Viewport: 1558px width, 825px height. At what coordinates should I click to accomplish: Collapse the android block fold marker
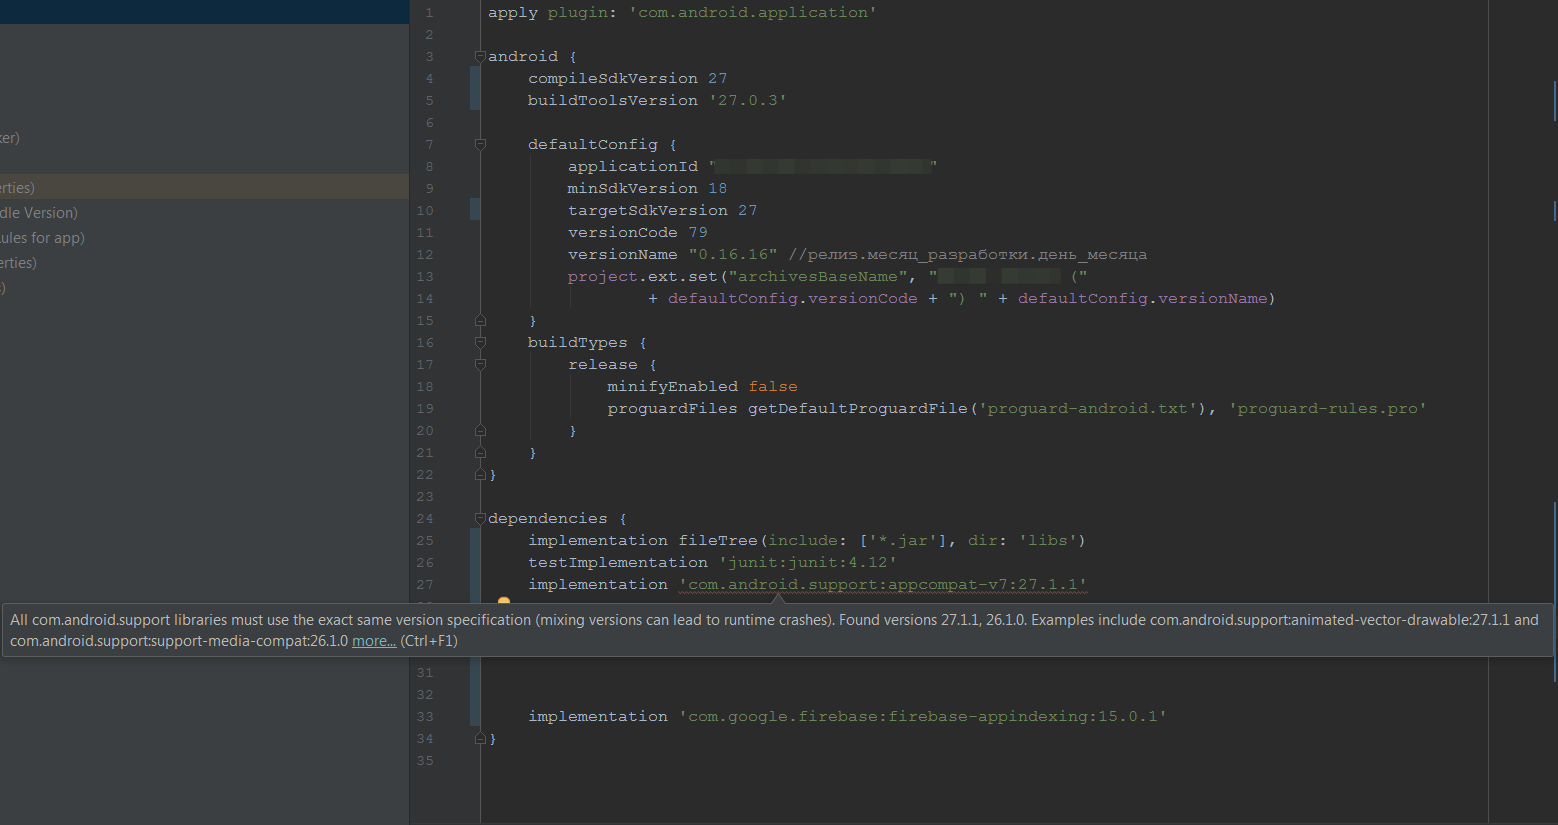click(x=480, y=56)
